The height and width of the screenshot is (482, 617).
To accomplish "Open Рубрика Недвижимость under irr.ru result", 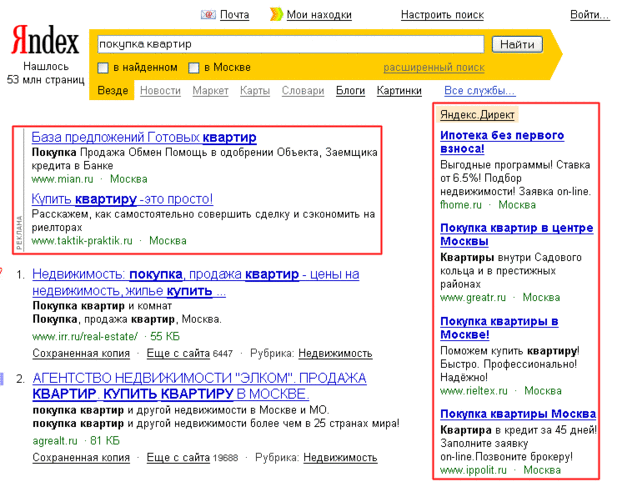I will pos(335,353).
